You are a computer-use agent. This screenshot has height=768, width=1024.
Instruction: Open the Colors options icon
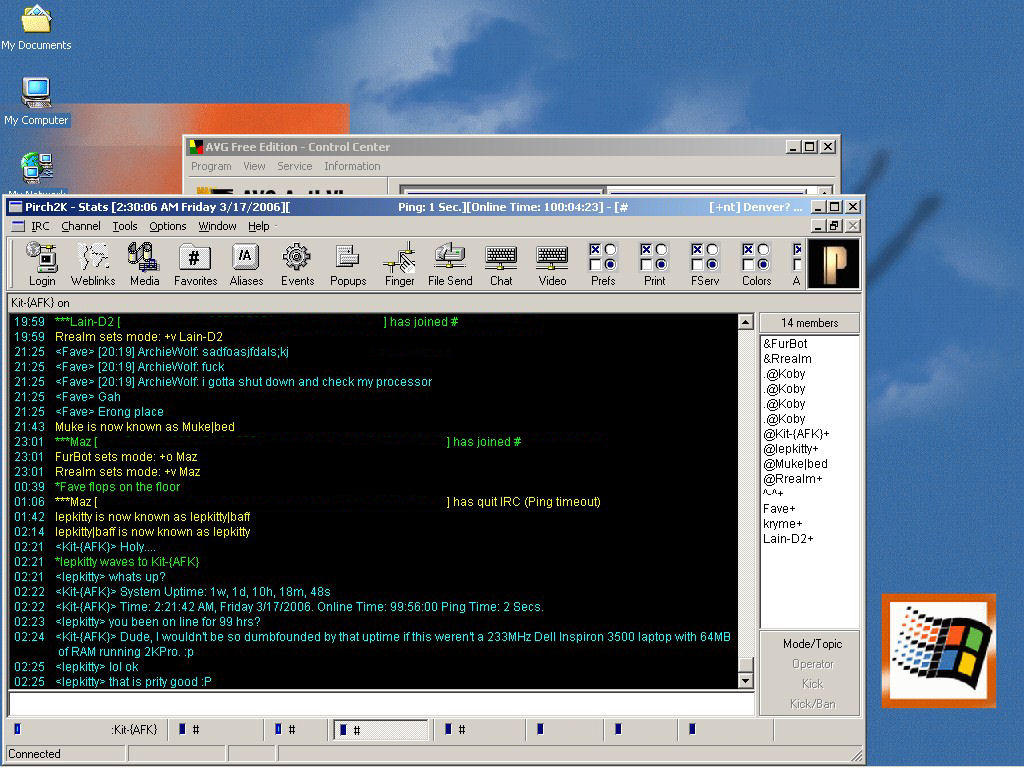pos(756,265)
